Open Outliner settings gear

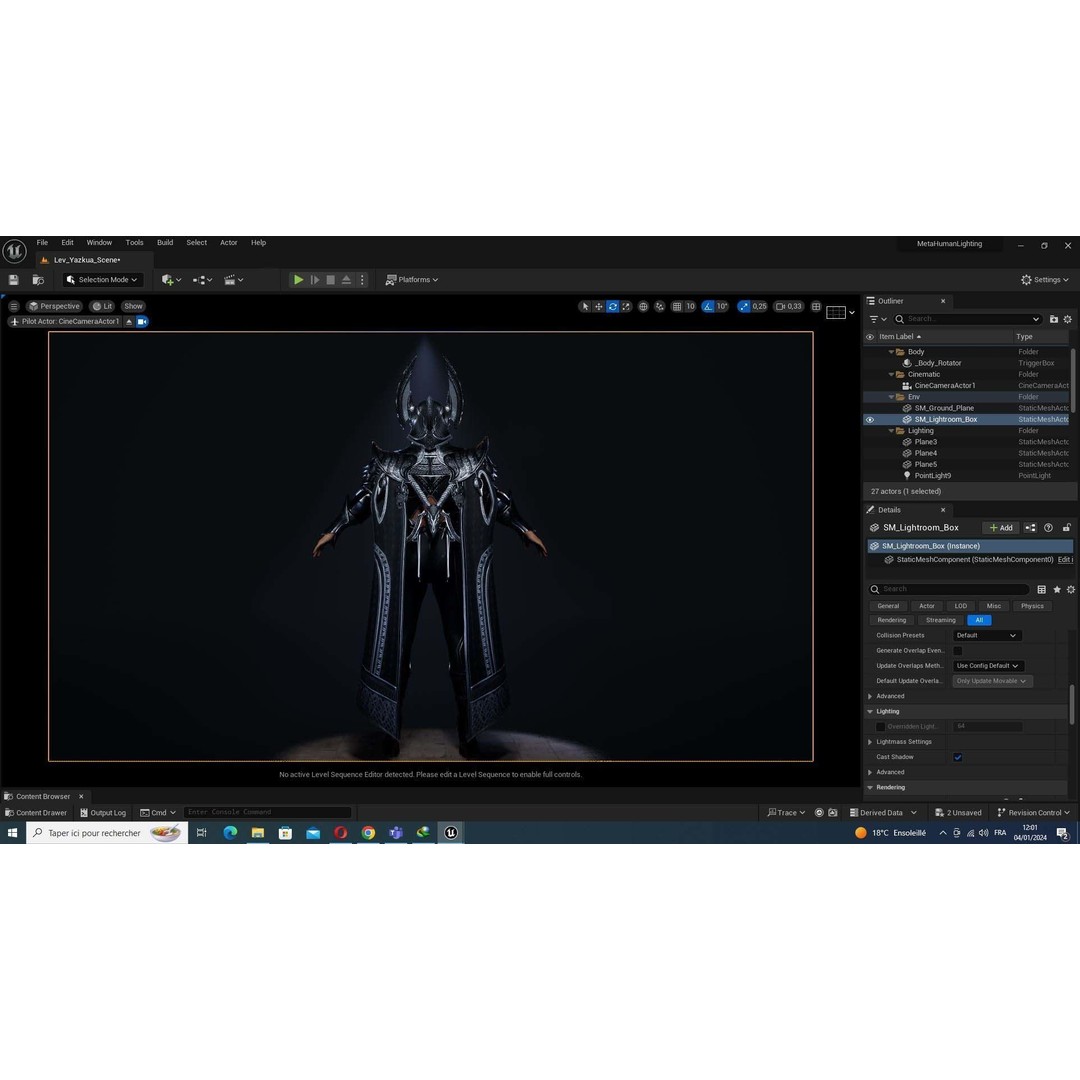point(1068,319)
